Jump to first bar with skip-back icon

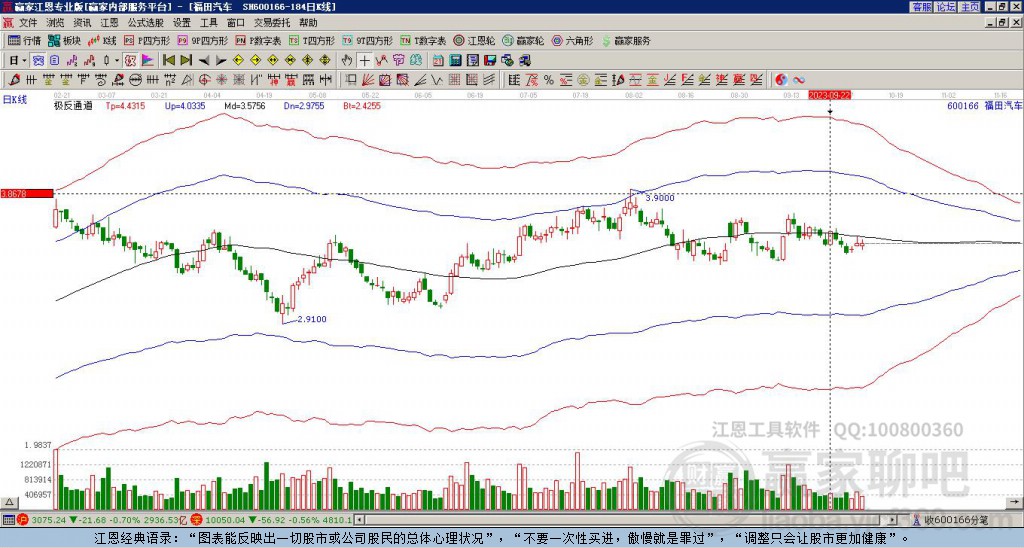pyautogui.click(x=169, y=61)
